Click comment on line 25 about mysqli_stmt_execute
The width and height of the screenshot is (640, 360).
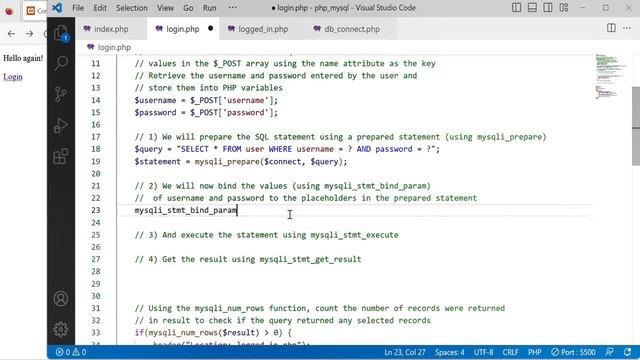tap(267, 235)
